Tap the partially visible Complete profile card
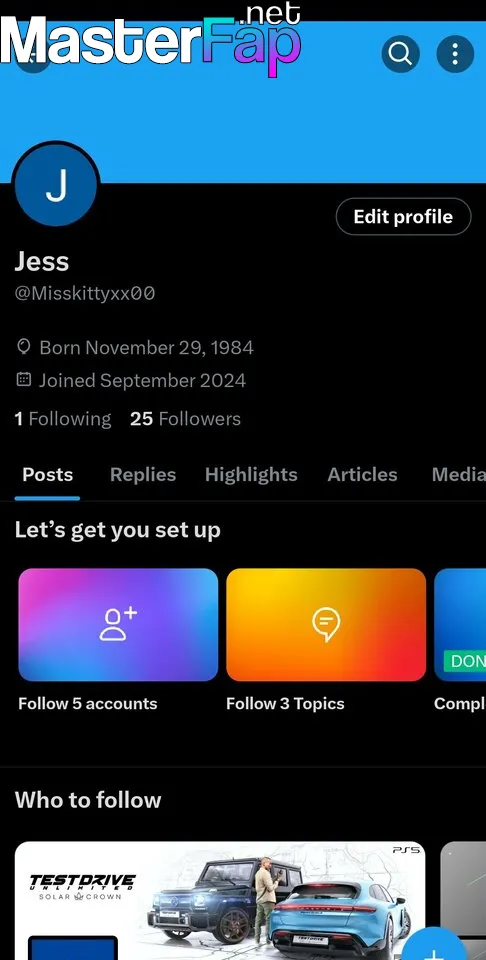Viewport: 486px width, 960px height. point(460,640)
